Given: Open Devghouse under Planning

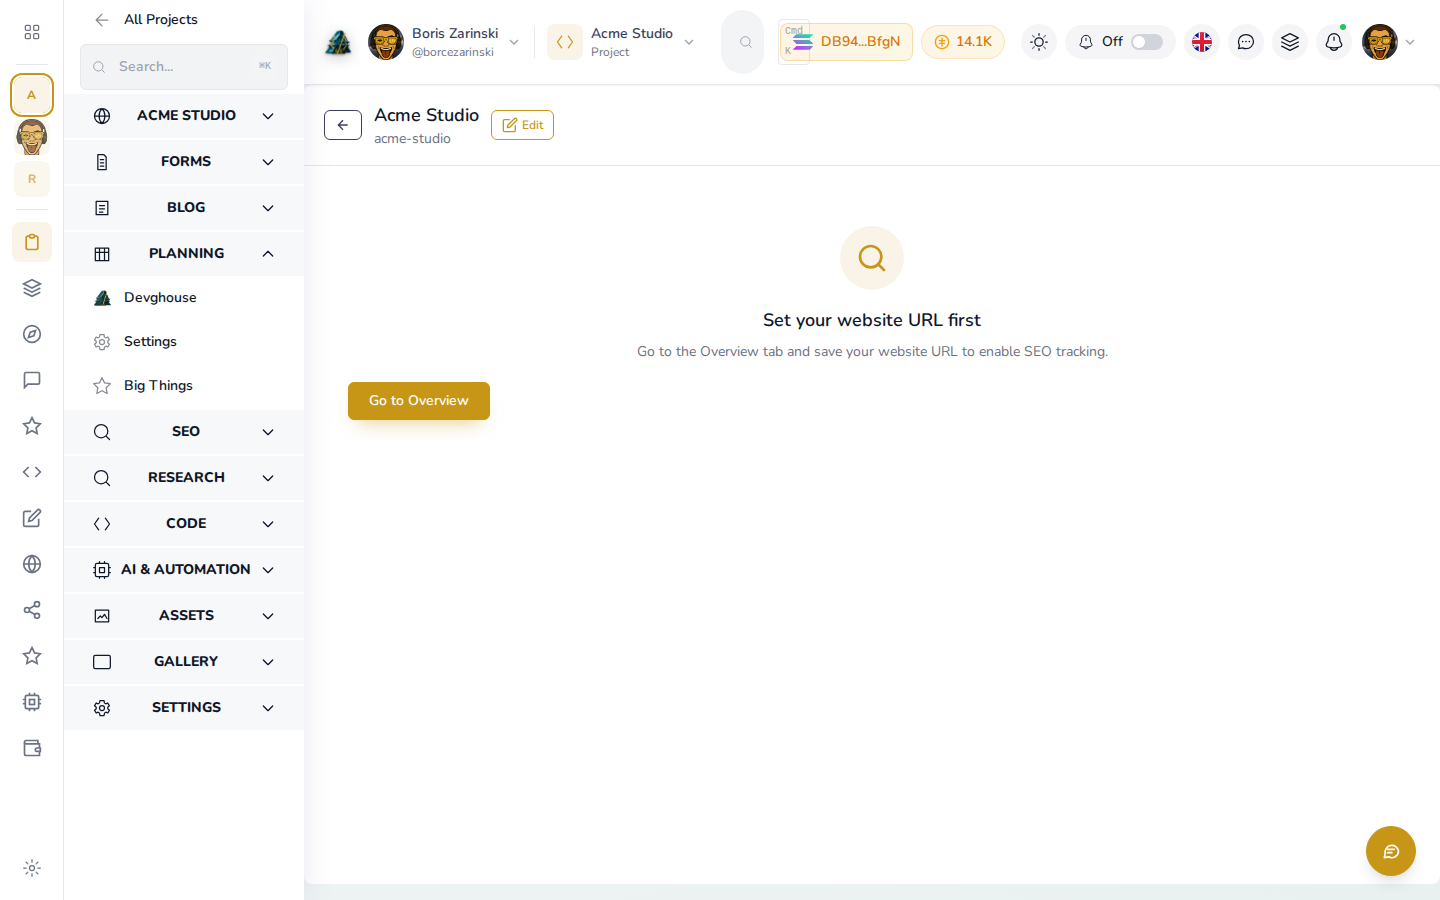Looking at the screenshot, I should (184, 298).
